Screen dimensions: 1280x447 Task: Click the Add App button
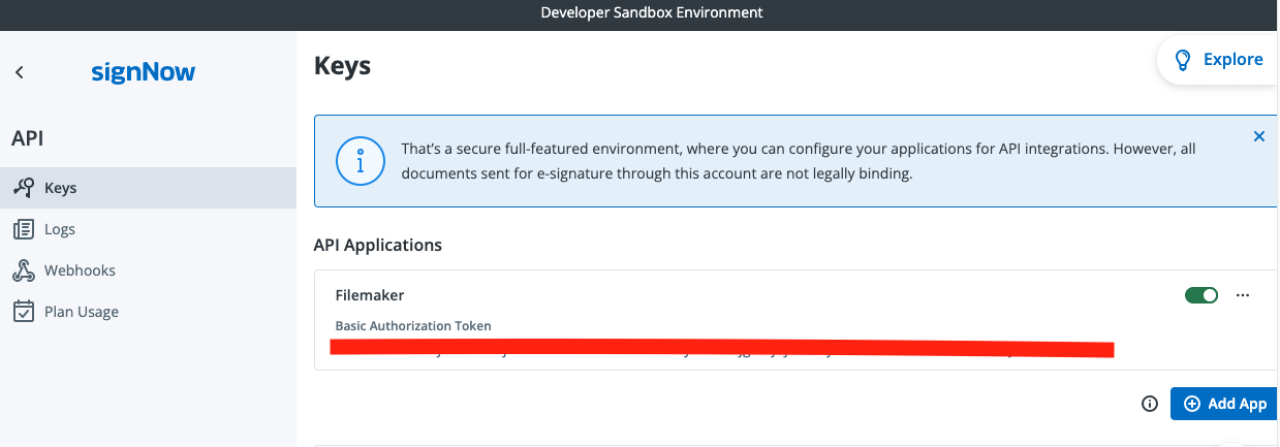point(1225,404)
